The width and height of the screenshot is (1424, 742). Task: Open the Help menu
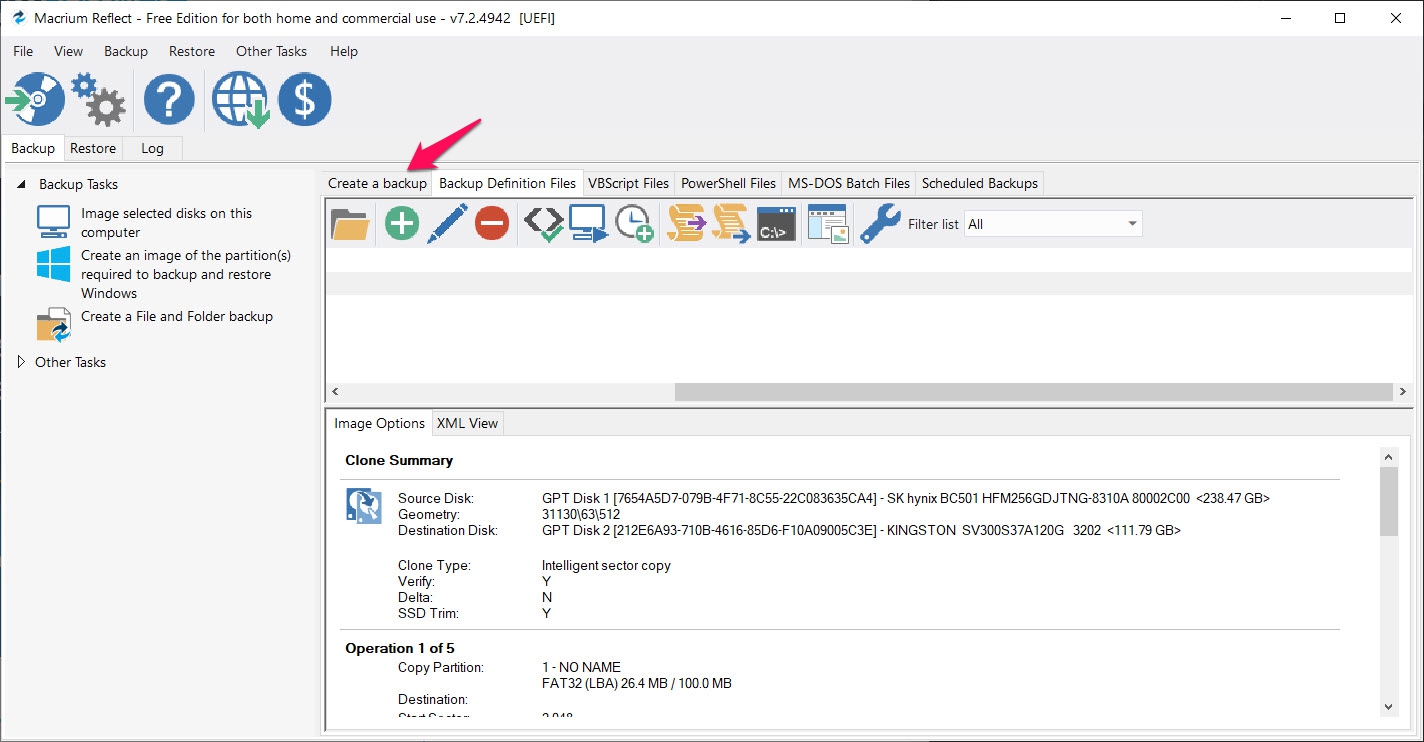click(x=344, y=51)
